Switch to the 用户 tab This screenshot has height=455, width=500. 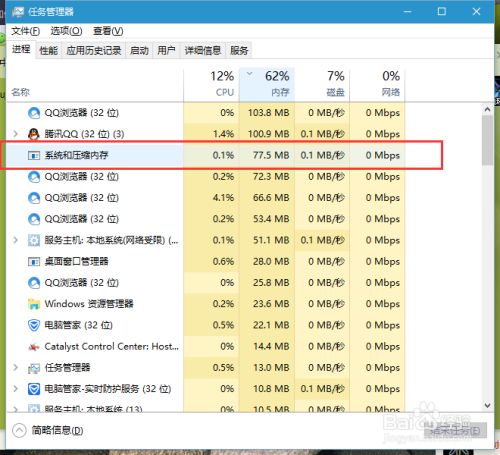[x=166, y=50]
